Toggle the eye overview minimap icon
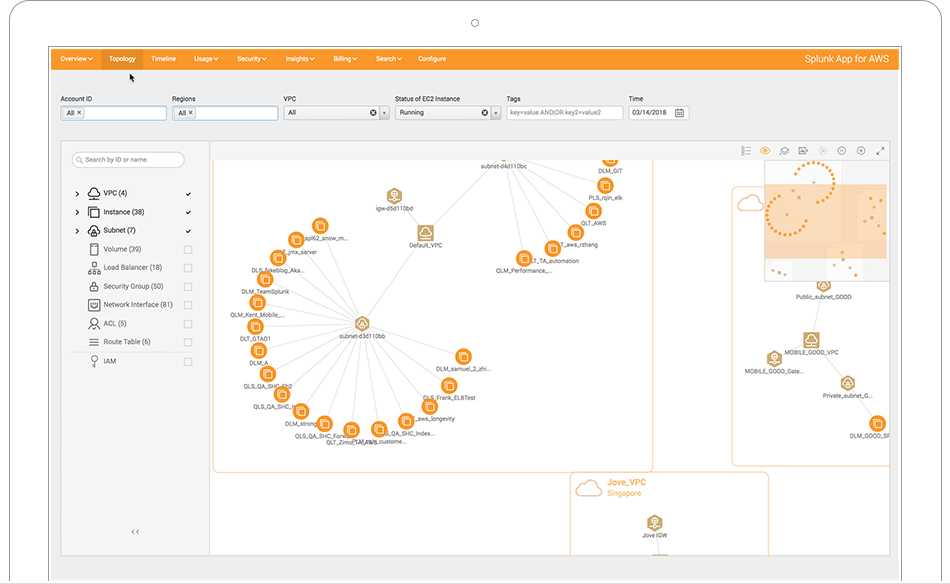 (765, 151)
